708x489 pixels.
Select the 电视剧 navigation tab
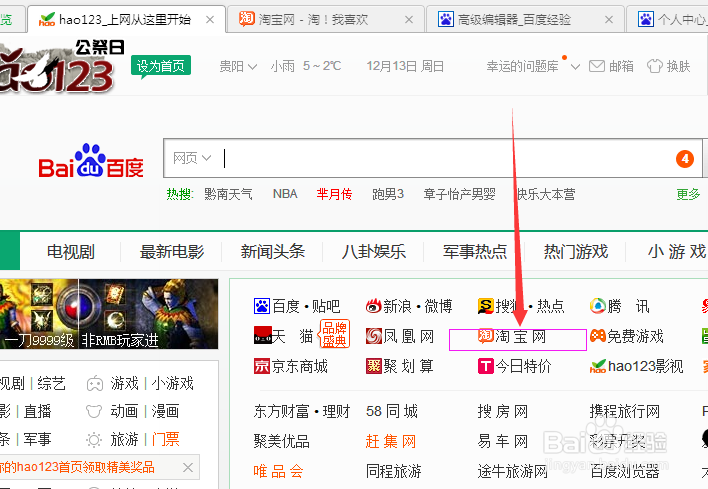coord(70,252)
